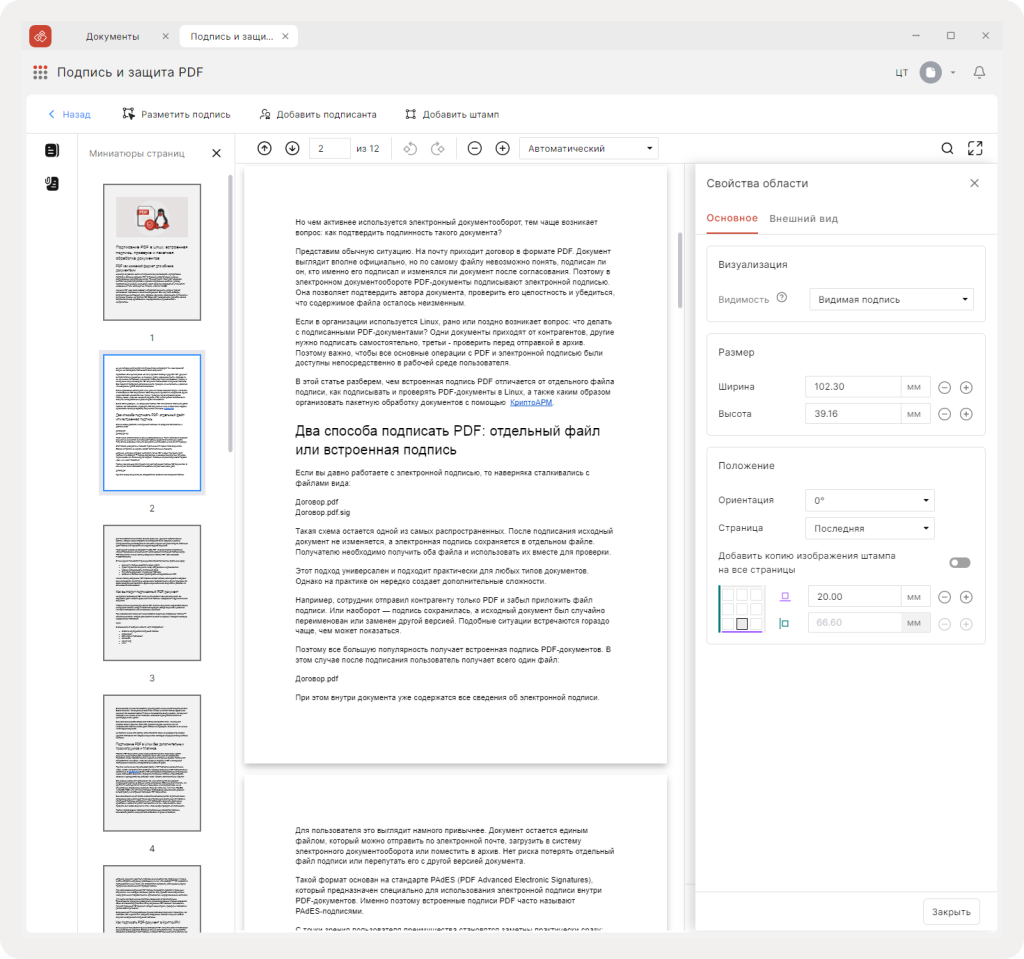Select middle-left cell in position grid
The image size is (1024, 959).
coord(728,609)
